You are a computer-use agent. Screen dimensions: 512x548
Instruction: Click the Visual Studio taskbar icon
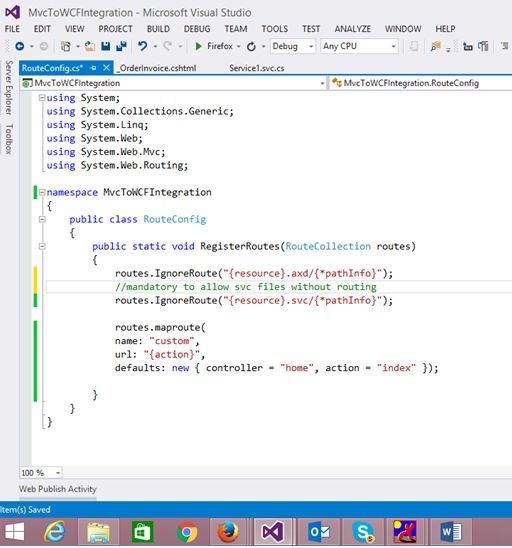coord(273,532)
